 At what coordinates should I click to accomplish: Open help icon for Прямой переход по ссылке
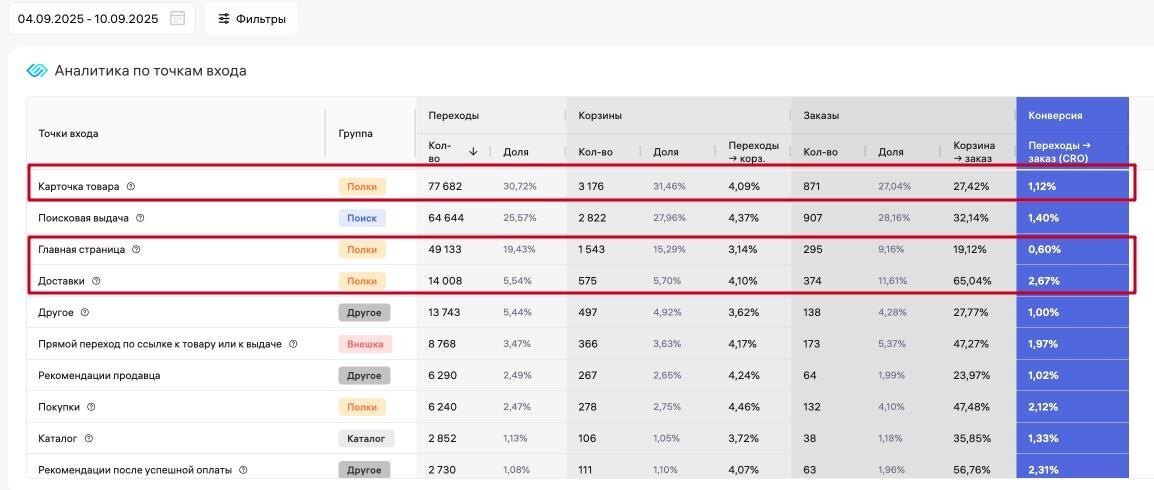(x=293, y=344)
